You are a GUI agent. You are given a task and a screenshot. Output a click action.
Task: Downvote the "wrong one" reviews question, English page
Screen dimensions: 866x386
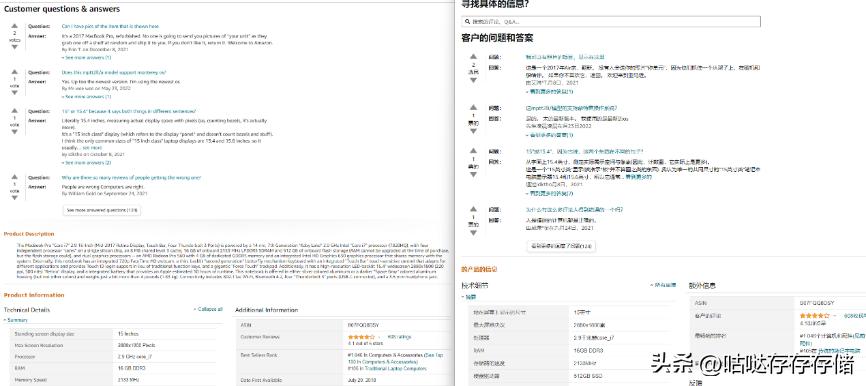(x=14, y=198)
